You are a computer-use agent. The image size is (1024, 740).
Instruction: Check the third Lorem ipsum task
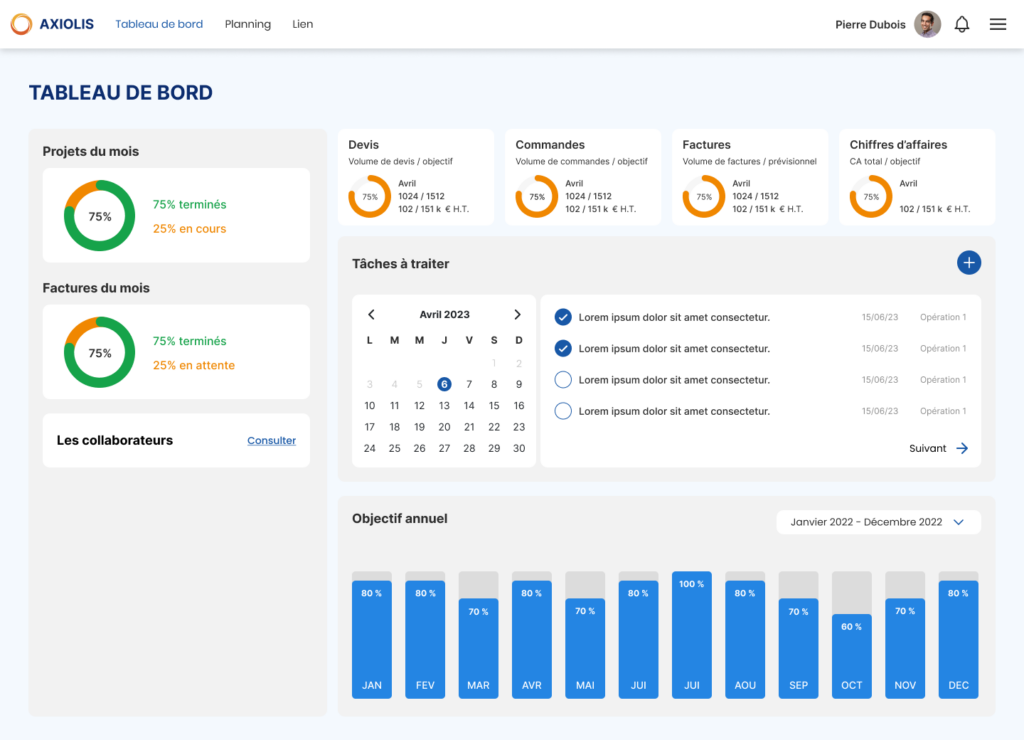pyautogui.click(x=563, y=380)
